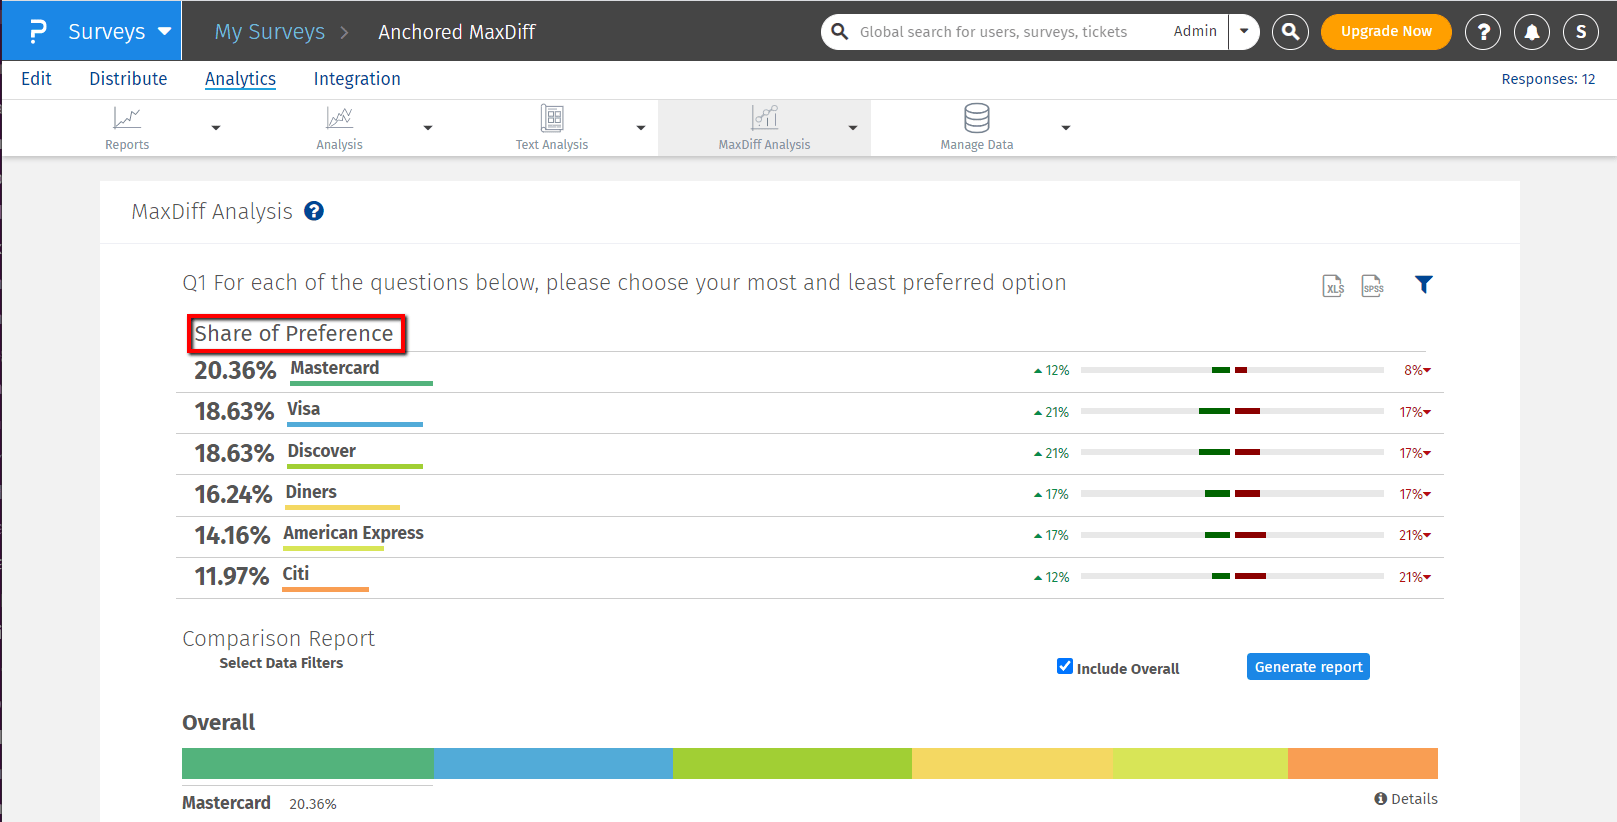The width and height of the screenshot is (1617, 822).
Task: Click the Upgrade Now button
Action: coord(1385,32)
